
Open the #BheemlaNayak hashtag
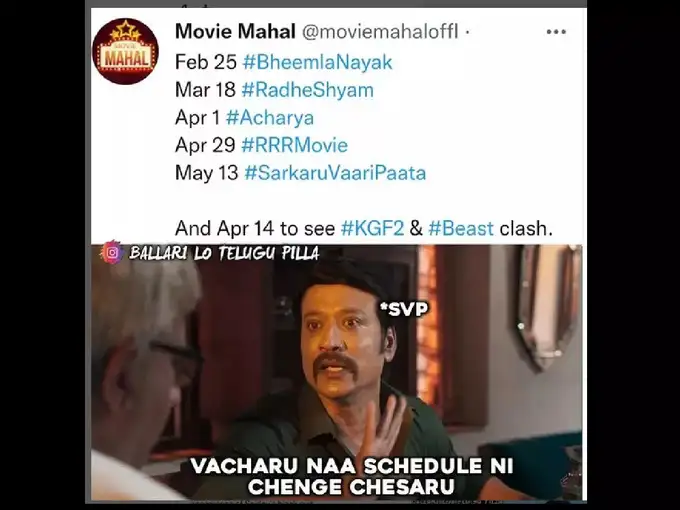point(317,62)
